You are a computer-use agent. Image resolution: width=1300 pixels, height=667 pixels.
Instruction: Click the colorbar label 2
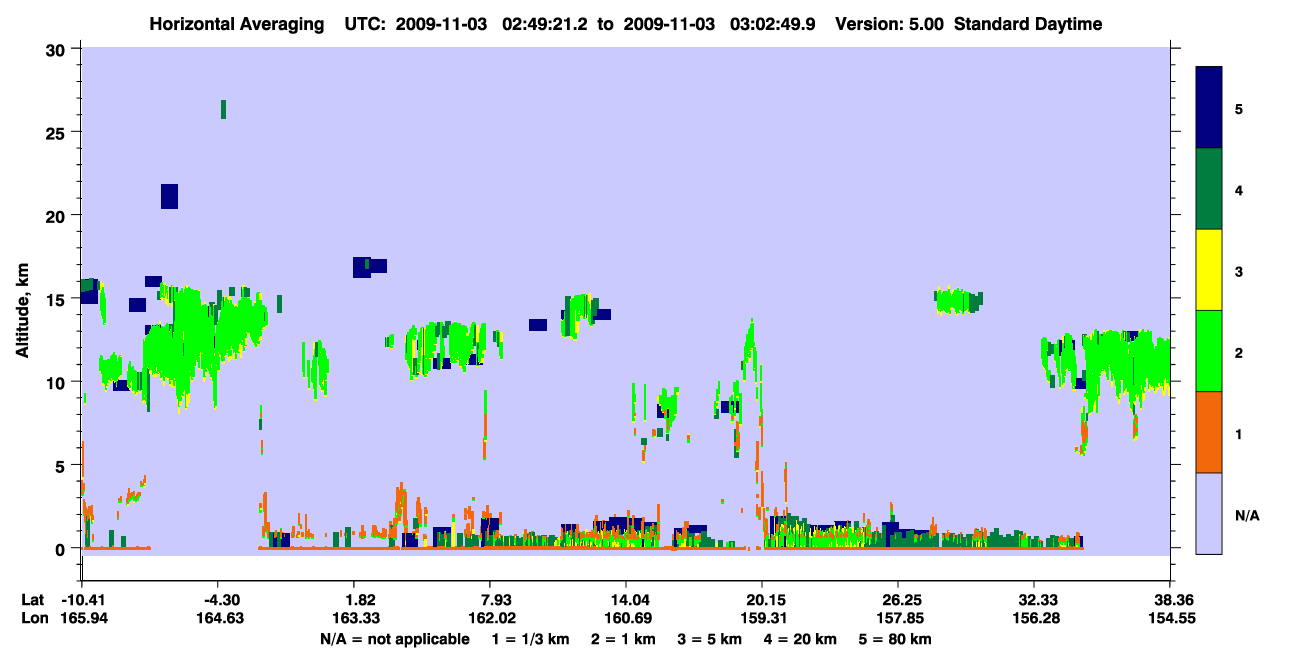[x=1239, y=352]
